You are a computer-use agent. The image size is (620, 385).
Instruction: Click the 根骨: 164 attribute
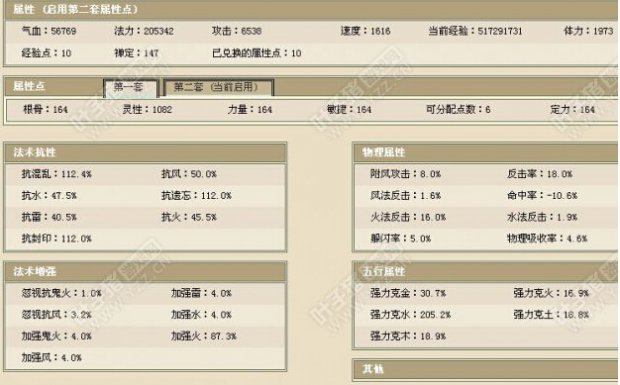tap(45, 109)
